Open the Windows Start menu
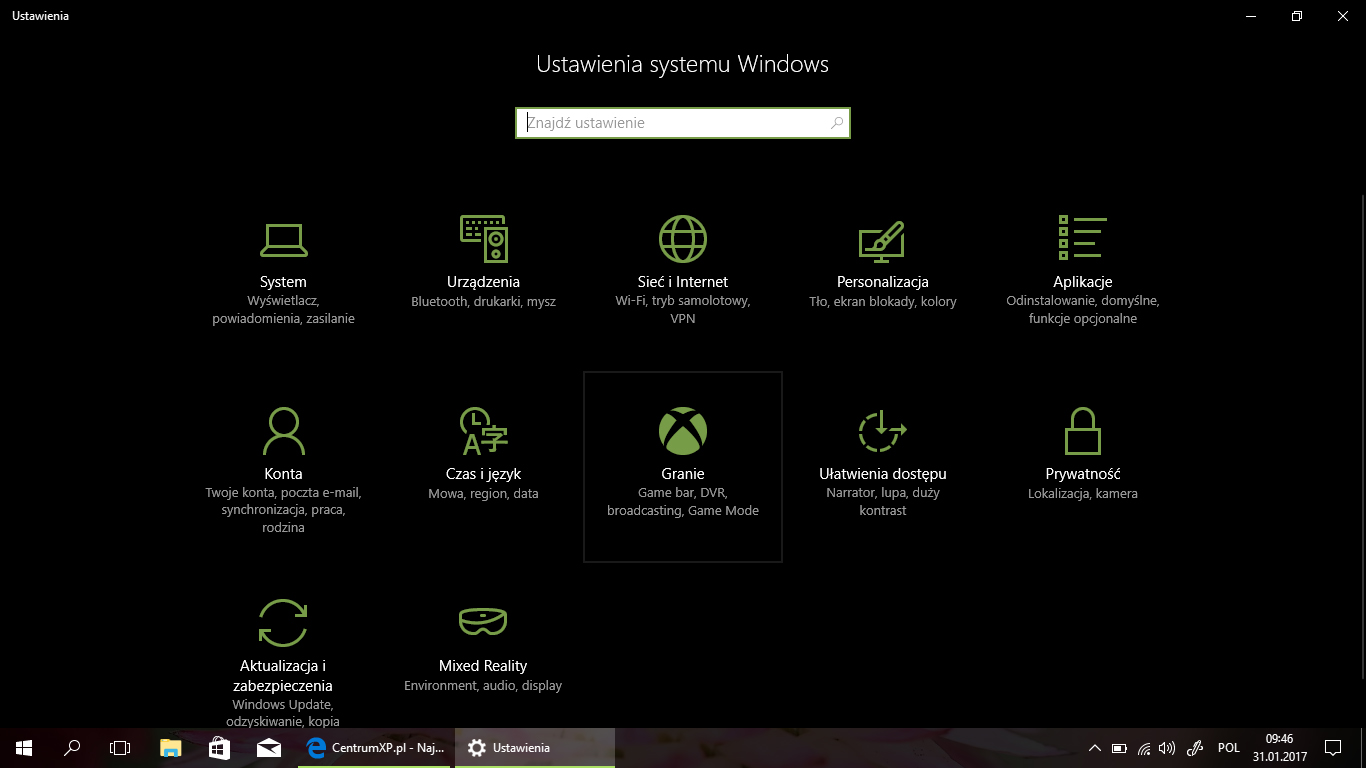Screen dimensions: 1366x768 click(24, 748)
